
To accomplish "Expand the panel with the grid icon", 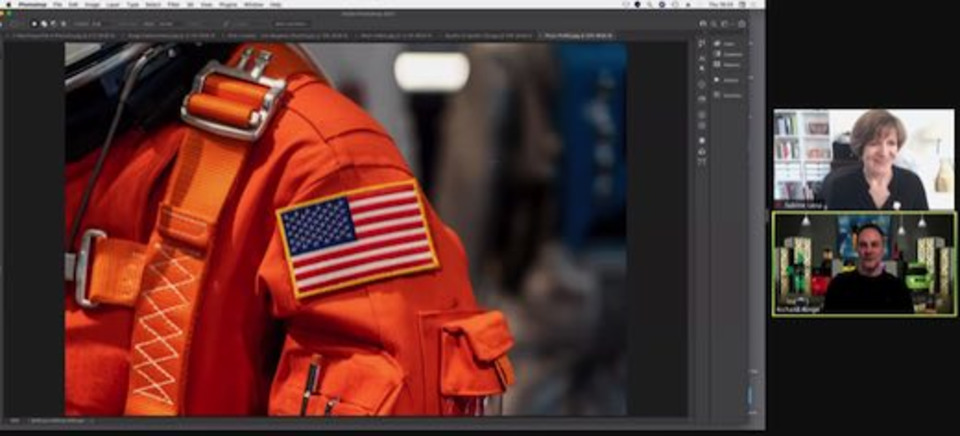I will tap(727, 64).
